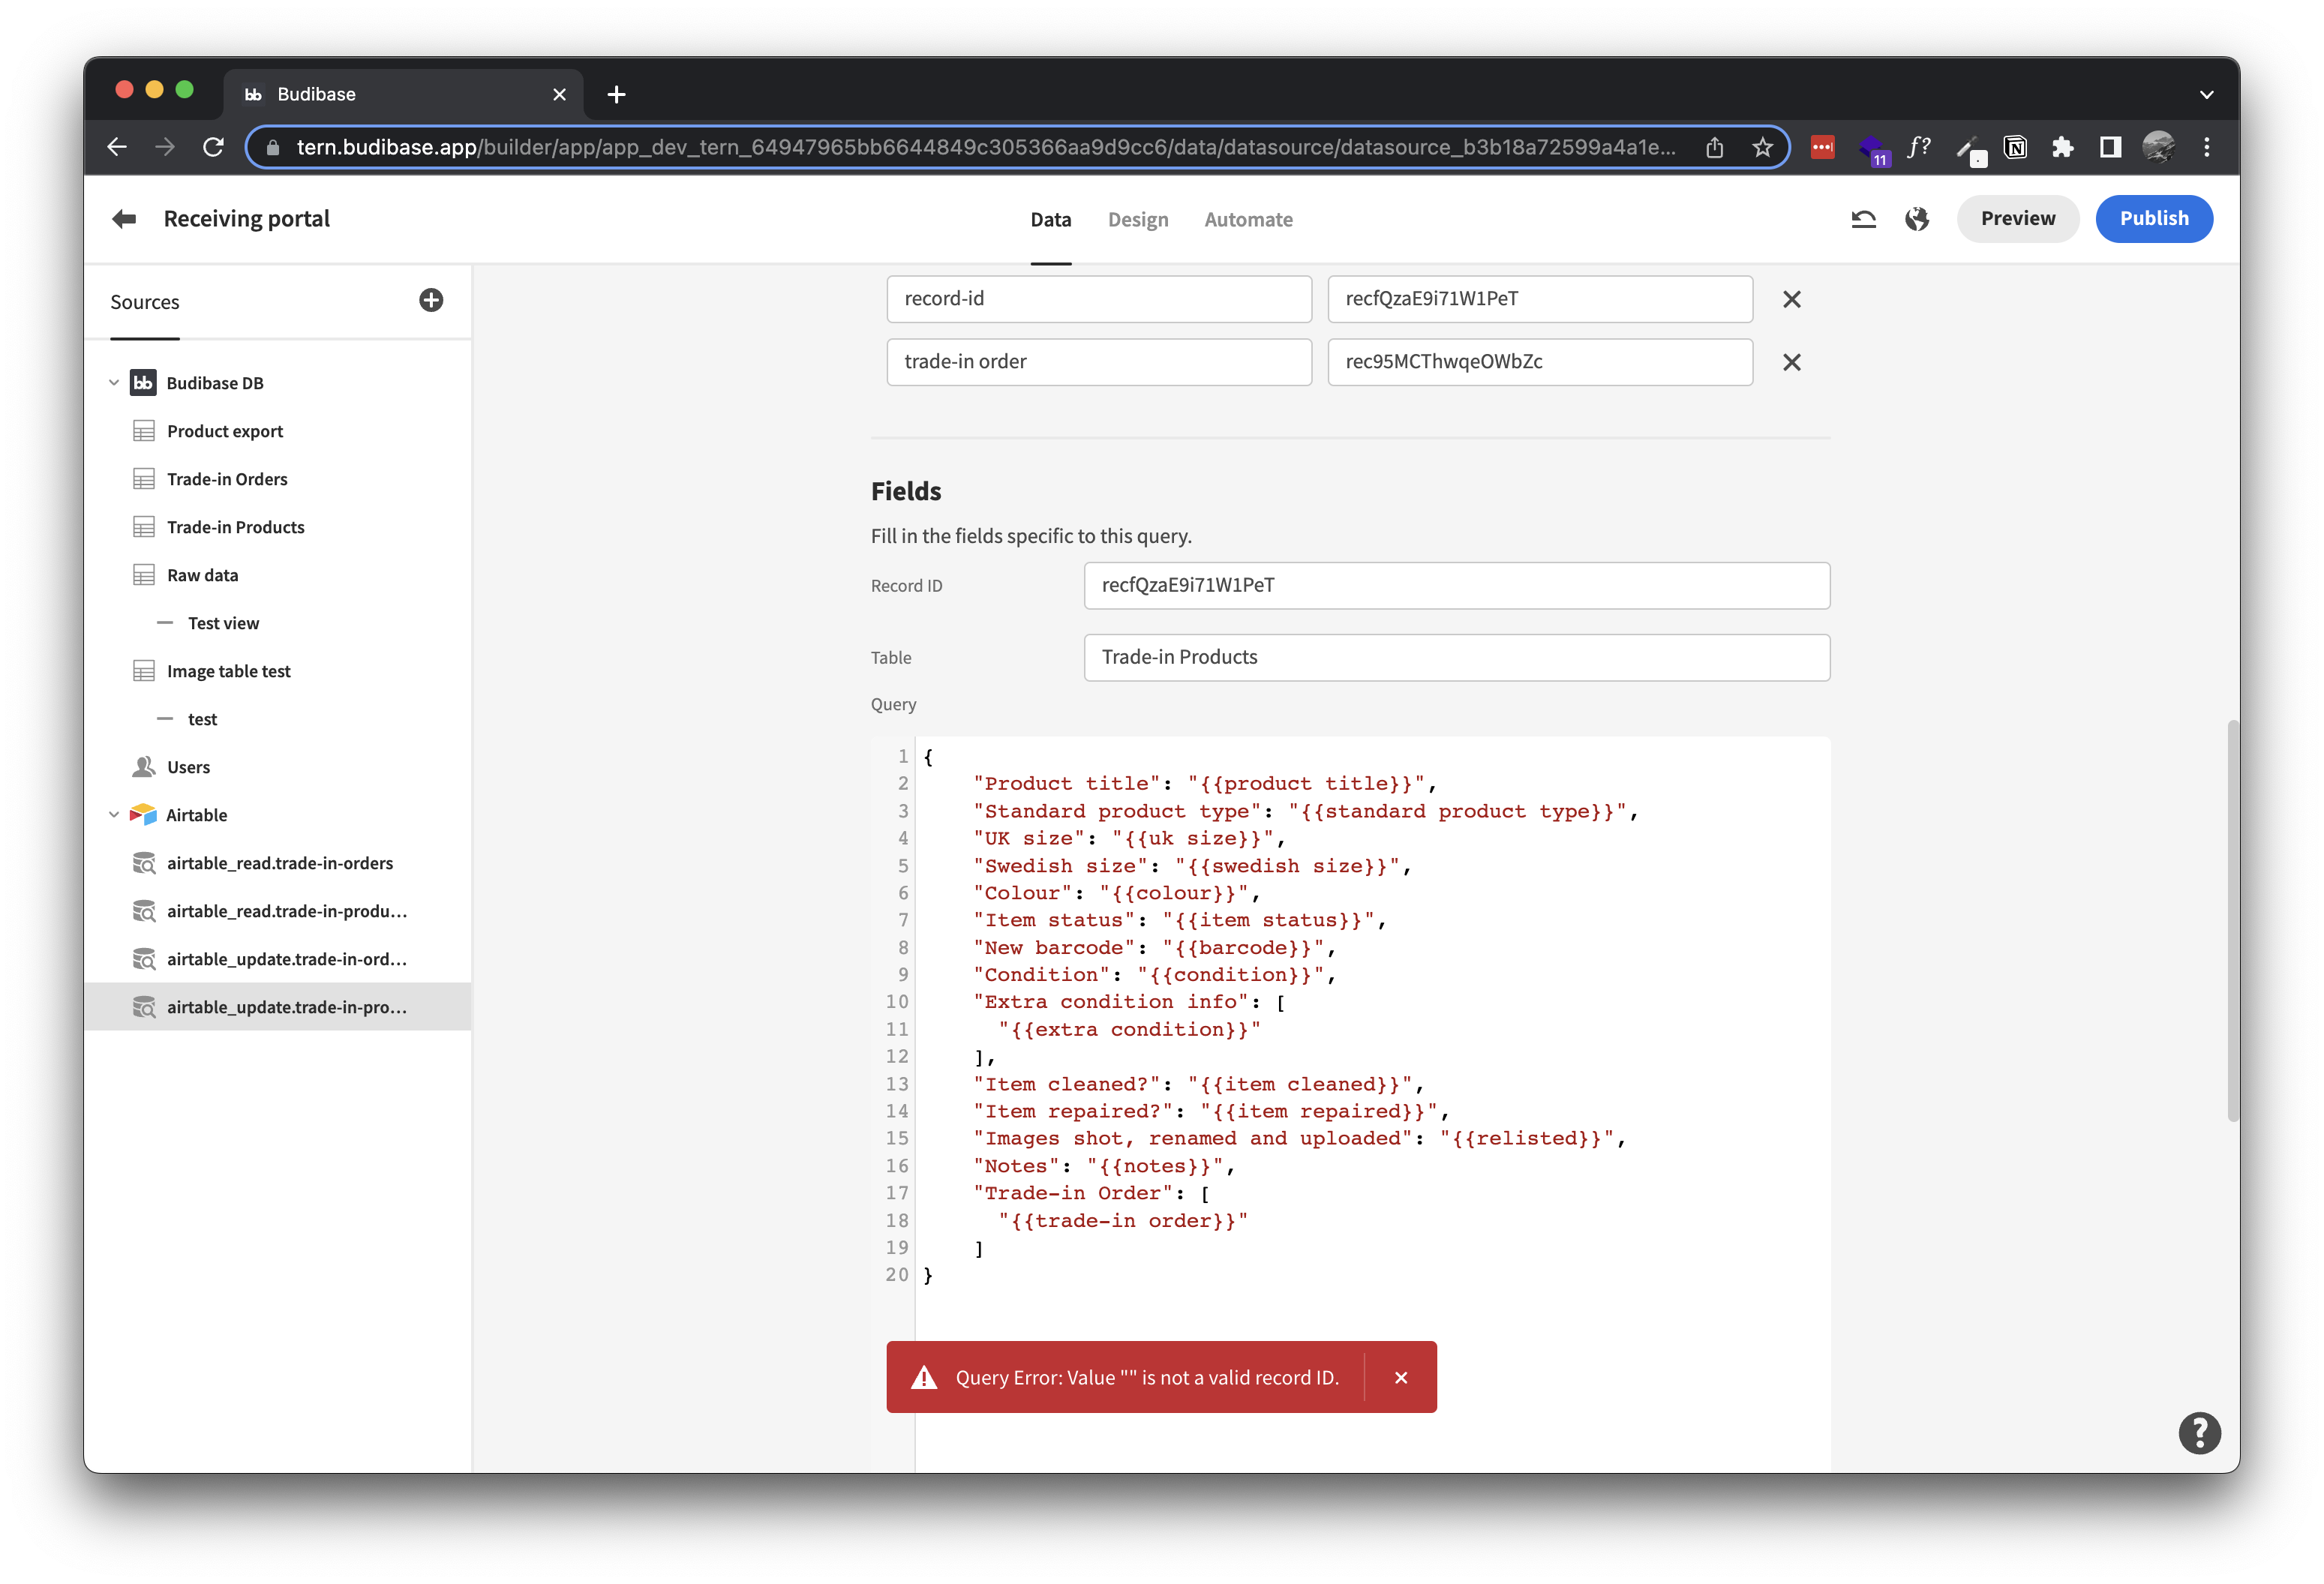Viewport: 2324px width, 1584px height.
Task: Switch to the Design tab
Action: (1138, 219)
